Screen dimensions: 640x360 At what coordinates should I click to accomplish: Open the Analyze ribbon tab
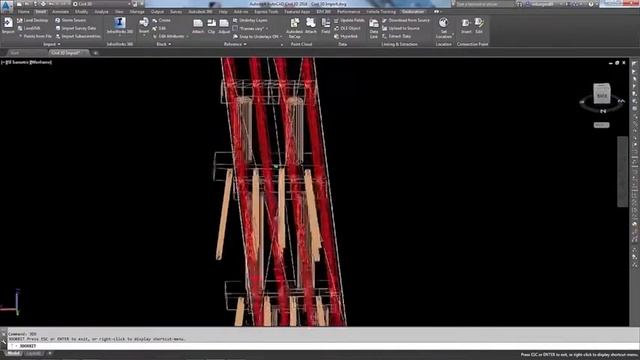101,12
